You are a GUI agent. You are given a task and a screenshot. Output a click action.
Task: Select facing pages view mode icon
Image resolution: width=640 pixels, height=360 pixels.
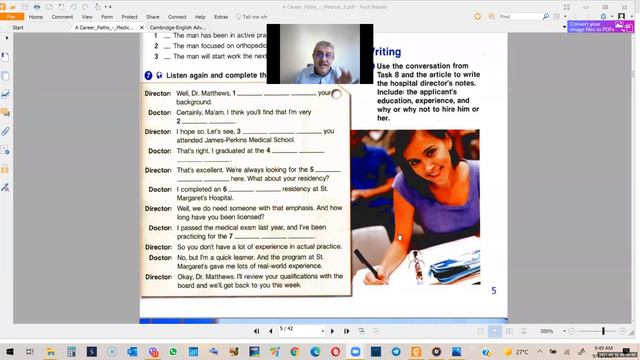pos(509,331)
